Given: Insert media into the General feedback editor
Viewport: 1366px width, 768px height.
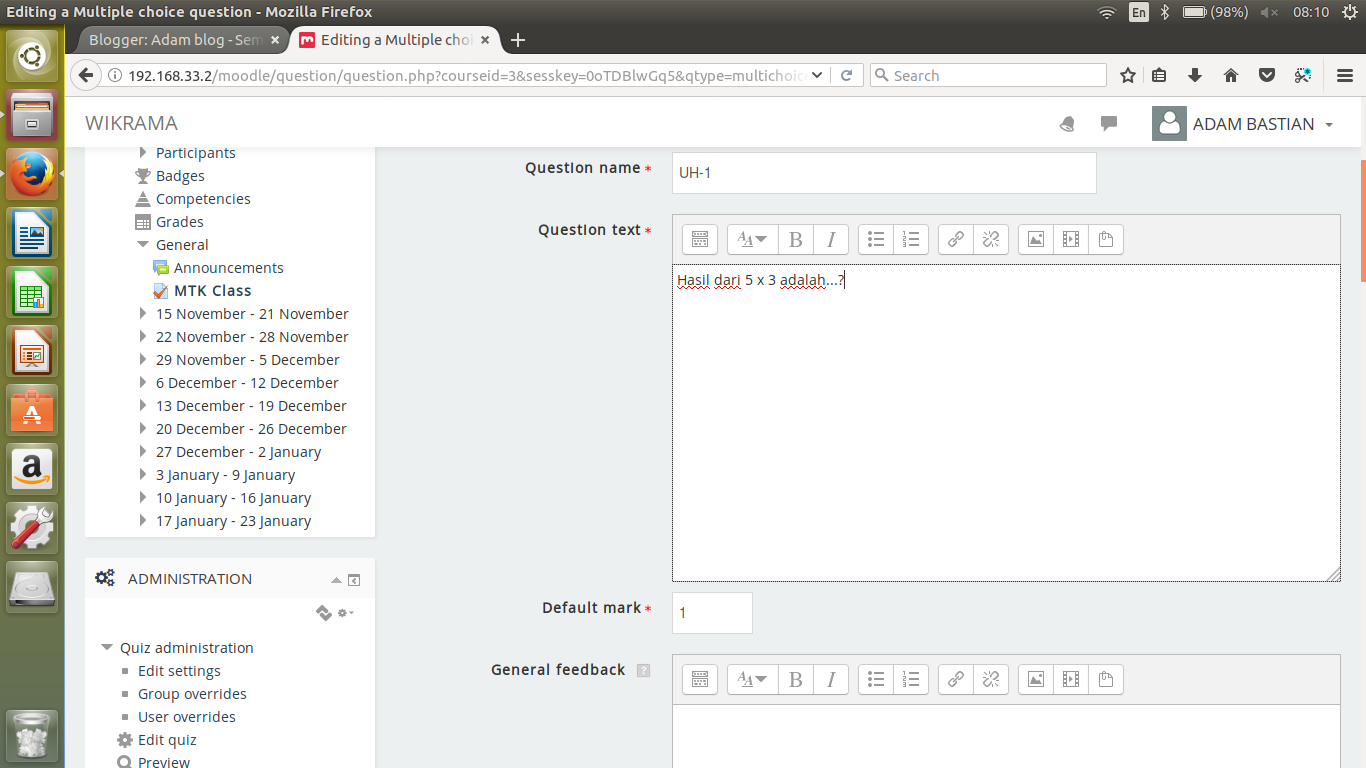Looking at the screenshot, I should tap(1070, 679).
